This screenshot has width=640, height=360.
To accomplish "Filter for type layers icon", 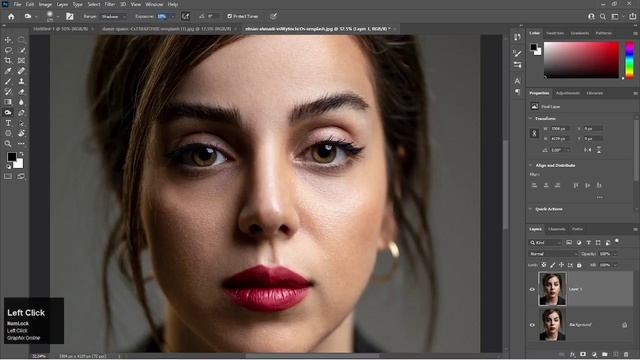I will click(x=589, y=242).
